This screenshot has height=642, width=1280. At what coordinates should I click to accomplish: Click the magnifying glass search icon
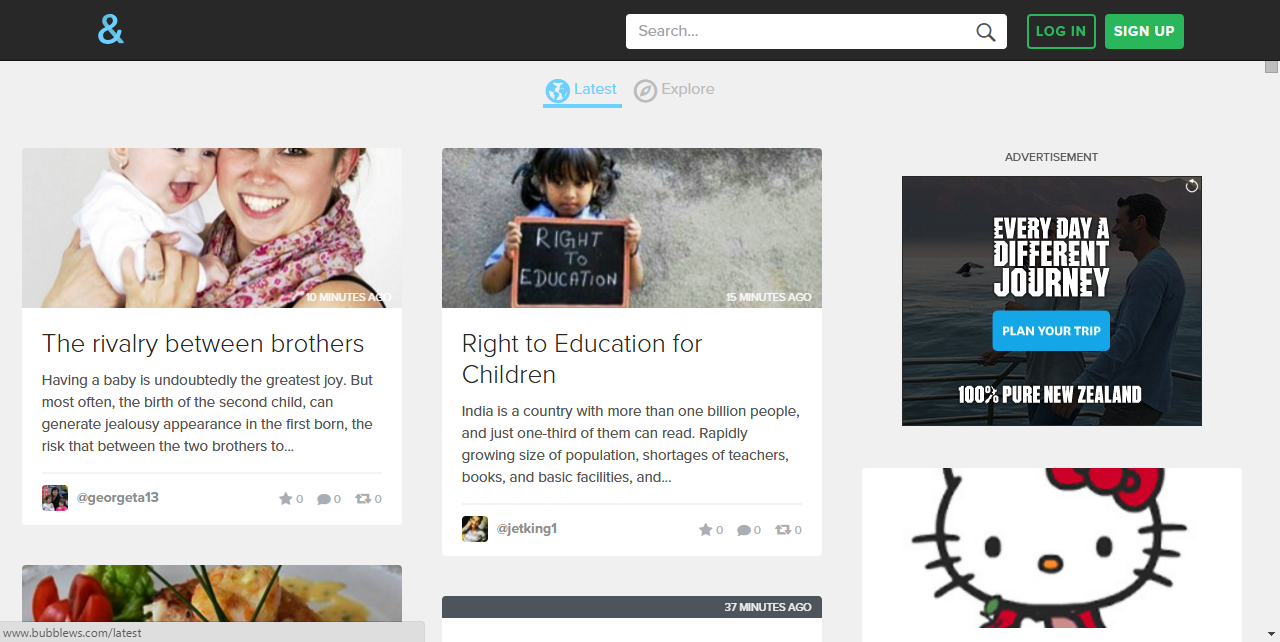(x=986, y=32)
